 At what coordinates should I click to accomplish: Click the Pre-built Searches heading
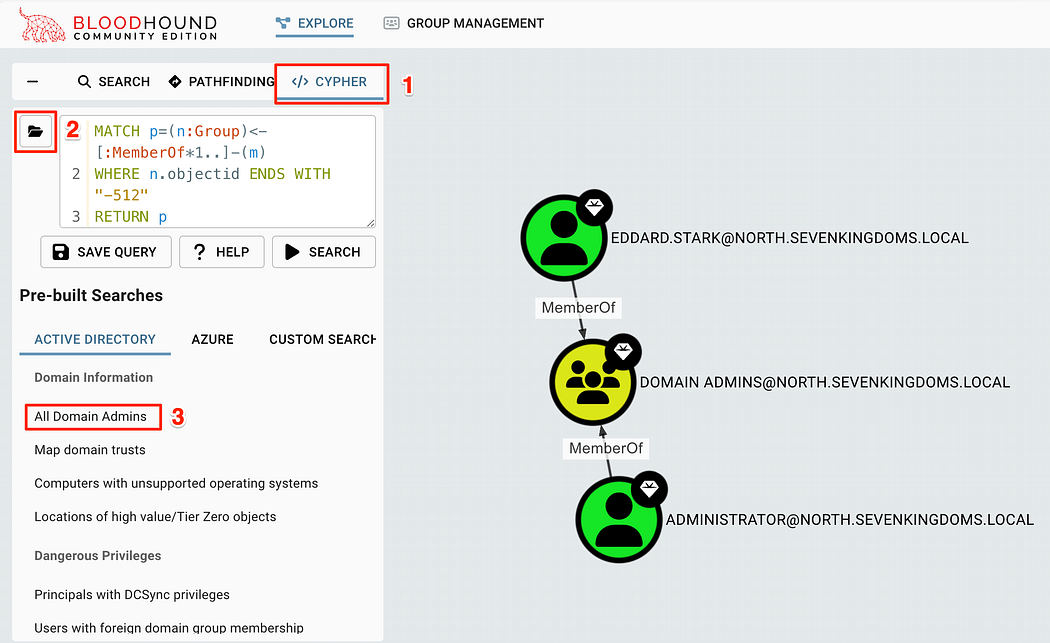coord(91,295)
